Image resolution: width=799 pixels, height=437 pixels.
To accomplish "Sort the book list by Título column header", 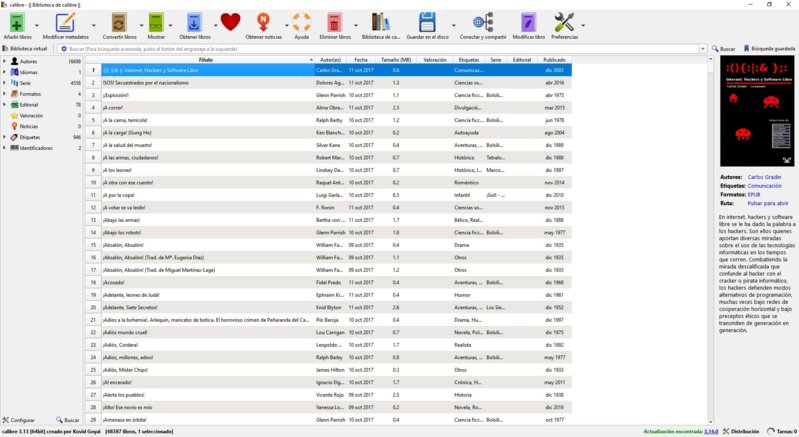I will click(x=205, y=60).
